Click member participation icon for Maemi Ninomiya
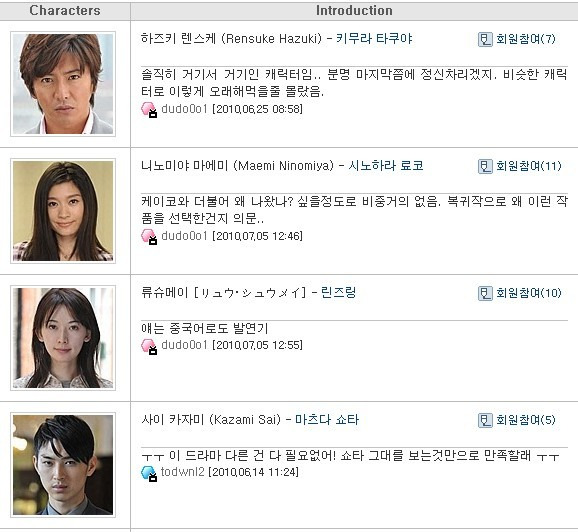 pyautogui.click(x=485, y=166)
